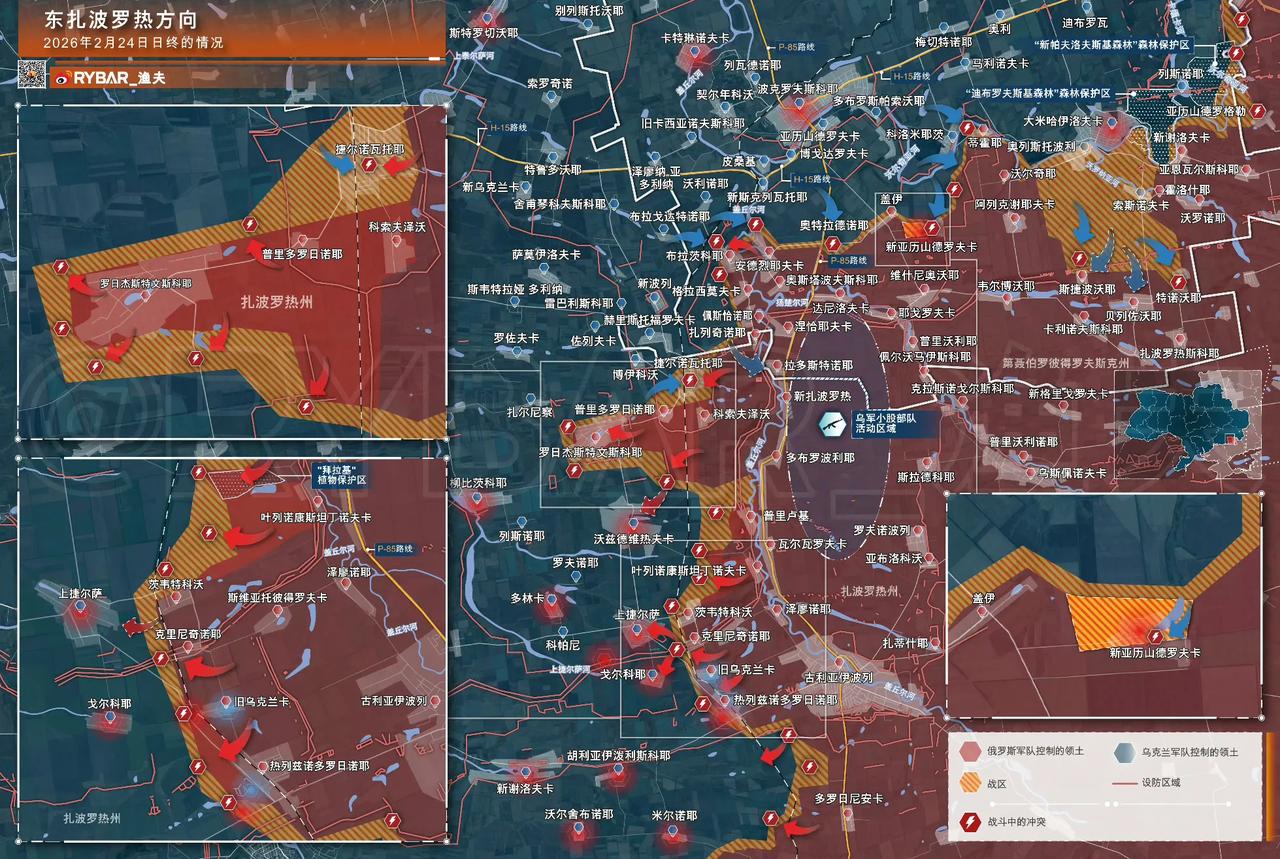Click the town label 多布罗斯帕索沃耶
The width and height of the screenshot is (1280, 859).
coord(878,101)
